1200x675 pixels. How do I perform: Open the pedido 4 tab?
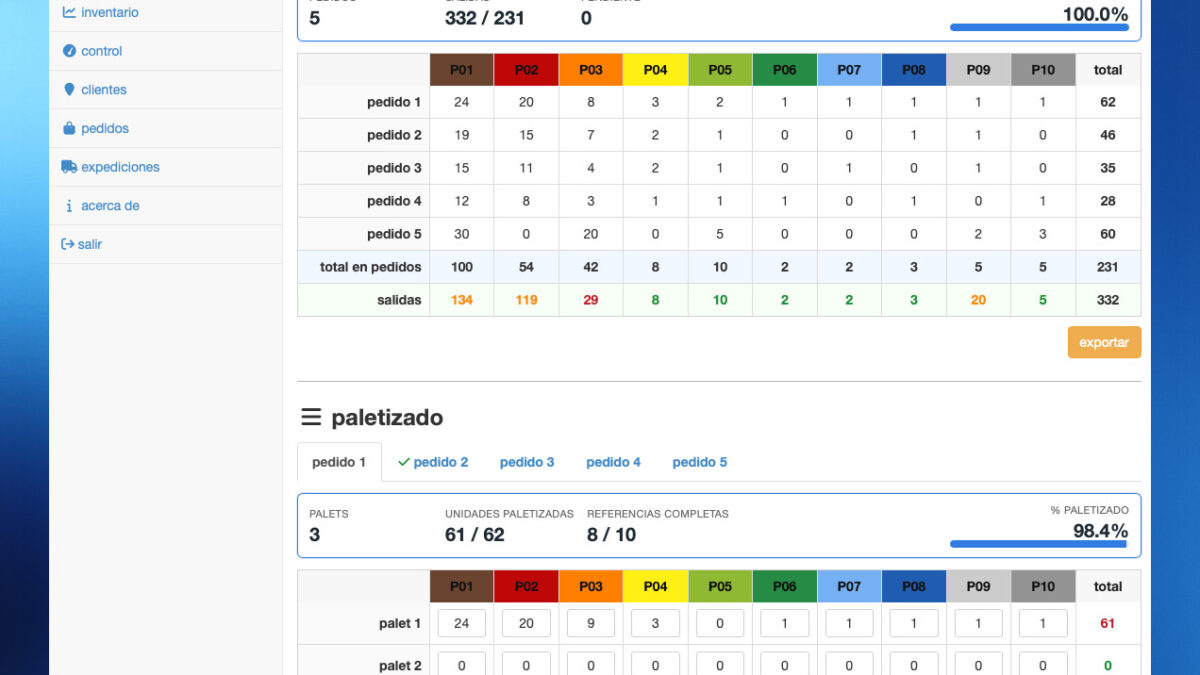(613, 462)
